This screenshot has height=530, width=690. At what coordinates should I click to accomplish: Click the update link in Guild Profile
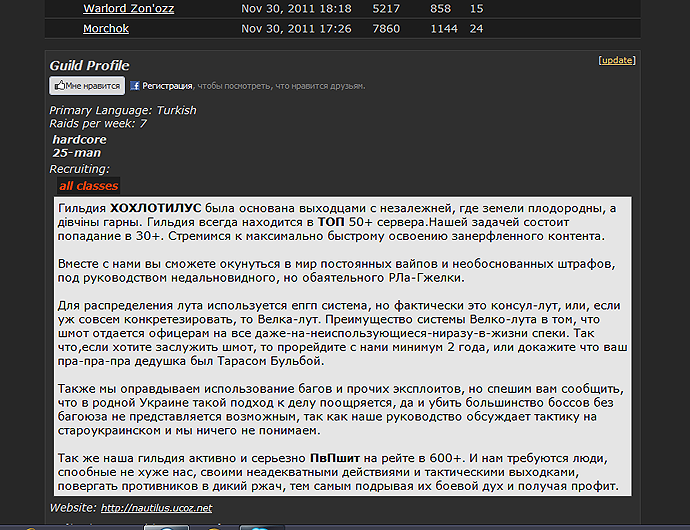617,60
